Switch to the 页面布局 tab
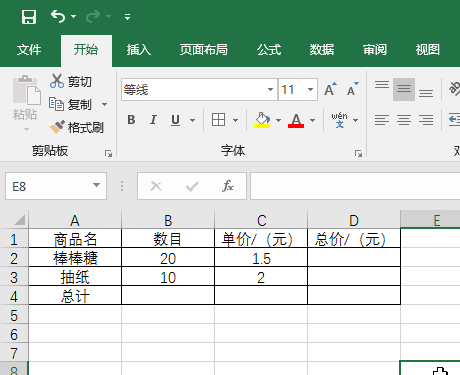Image resolution: width=460 pixels, height=375 pixels. tap(204, 50)
